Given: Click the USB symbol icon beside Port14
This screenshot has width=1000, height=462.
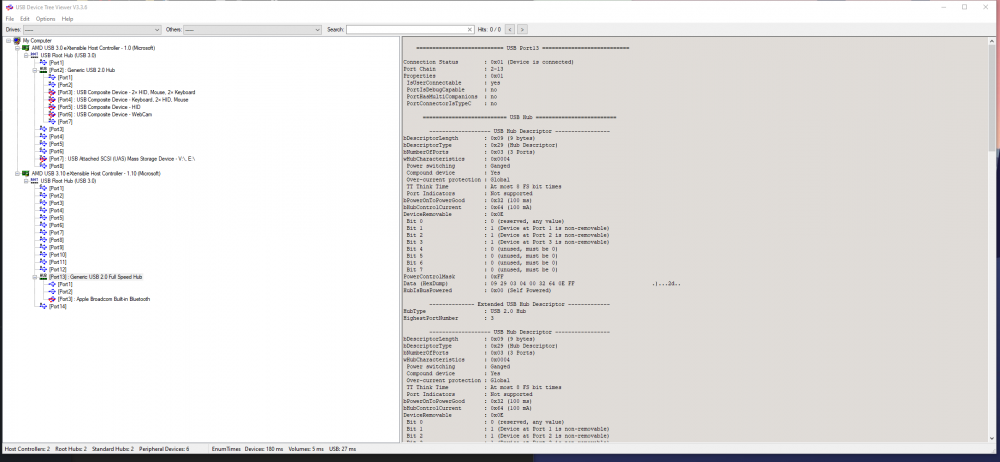Looking at the screenshot, I should point(43,307).
